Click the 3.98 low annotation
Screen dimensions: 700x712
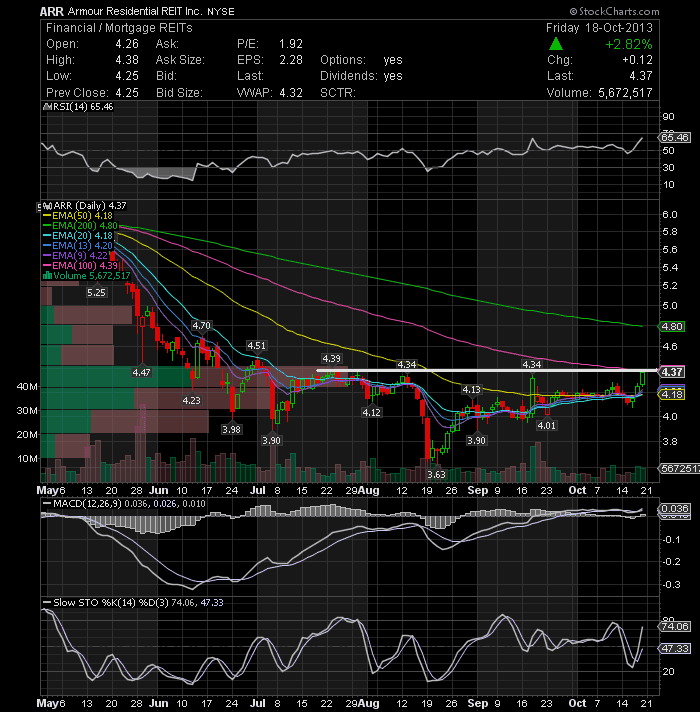click(232, 429)
